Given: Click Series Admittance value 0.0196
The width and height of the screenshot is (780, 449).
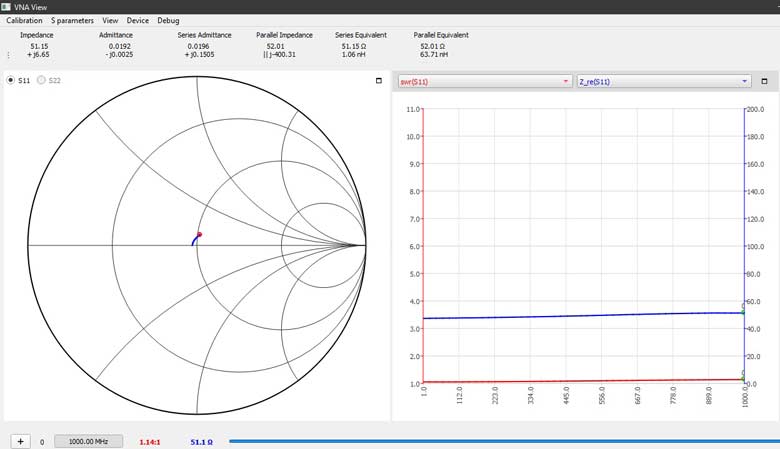Looking at the screenshot, I should click(x=198, y=46).
